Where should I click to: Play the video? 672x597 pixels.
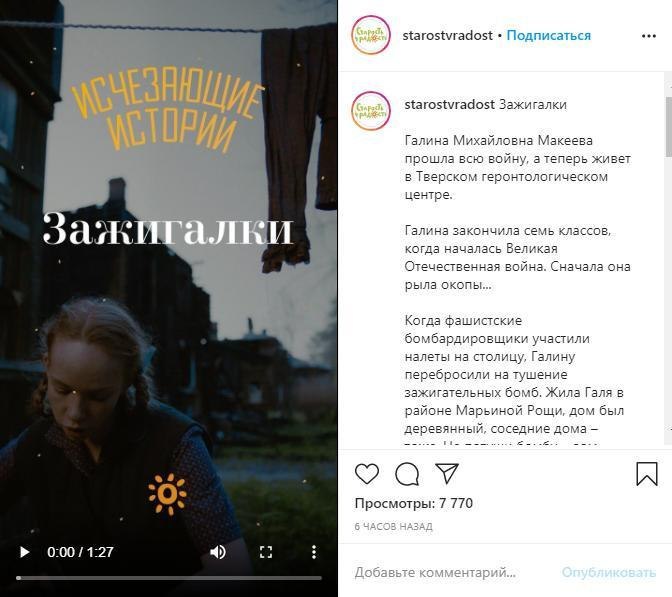[24, 552]
